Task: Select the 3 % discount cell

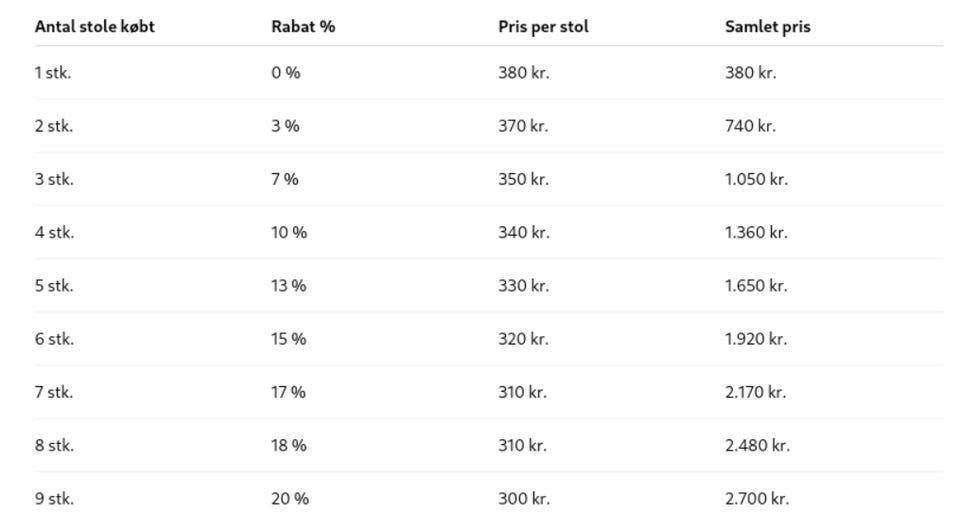Action: (285, 126)
